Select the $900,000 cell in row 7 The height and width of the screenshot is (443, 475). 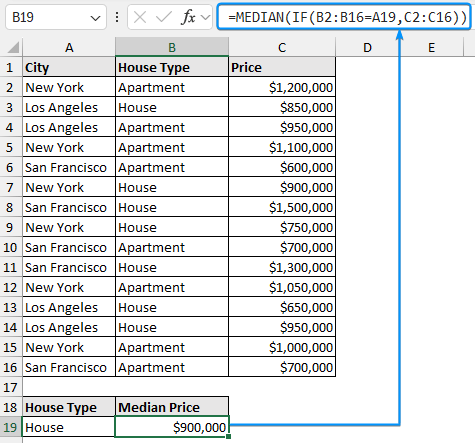[x=282, y=187]
